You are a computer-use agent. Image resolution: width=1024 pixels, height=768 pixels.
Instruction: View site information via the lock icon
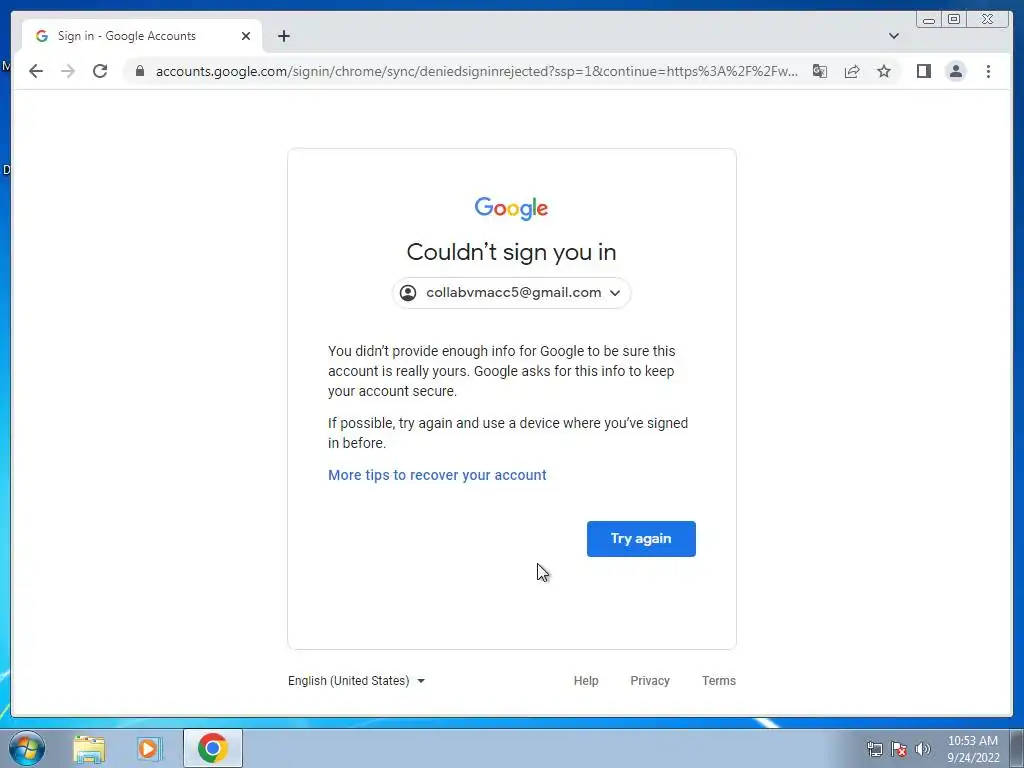click(x=140, y=71)
